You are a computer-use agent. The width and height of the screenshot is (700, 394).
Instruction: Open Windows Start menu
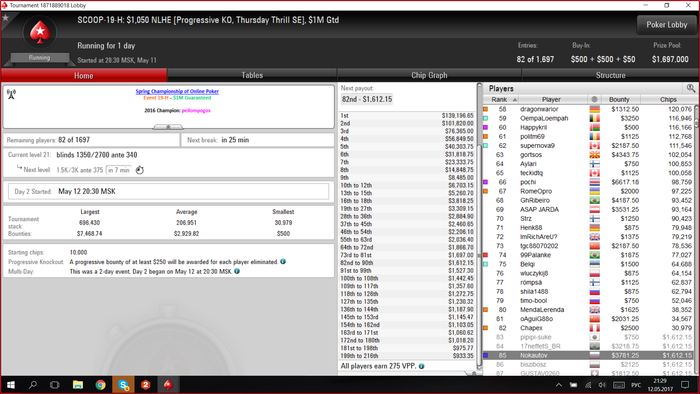pos(11,385)
